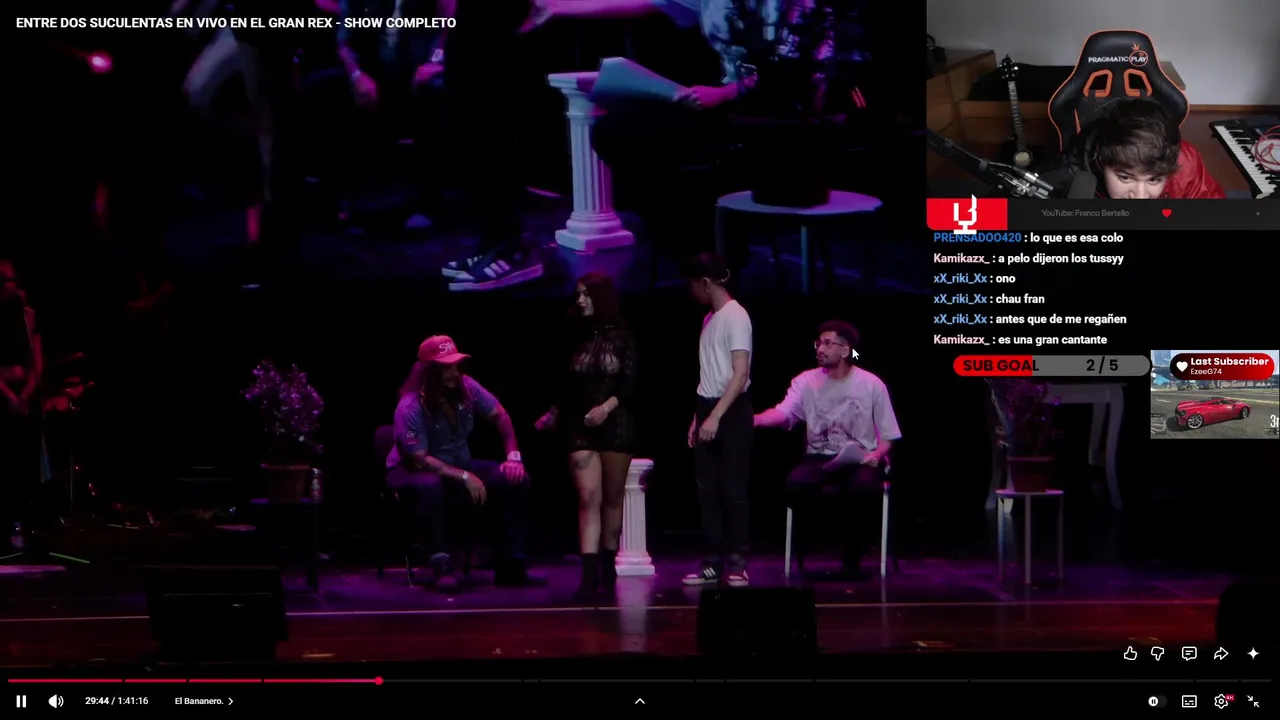Click the red progress bar scrubber handle
This screenshot has height=720, width=1280.
point(379,681)
